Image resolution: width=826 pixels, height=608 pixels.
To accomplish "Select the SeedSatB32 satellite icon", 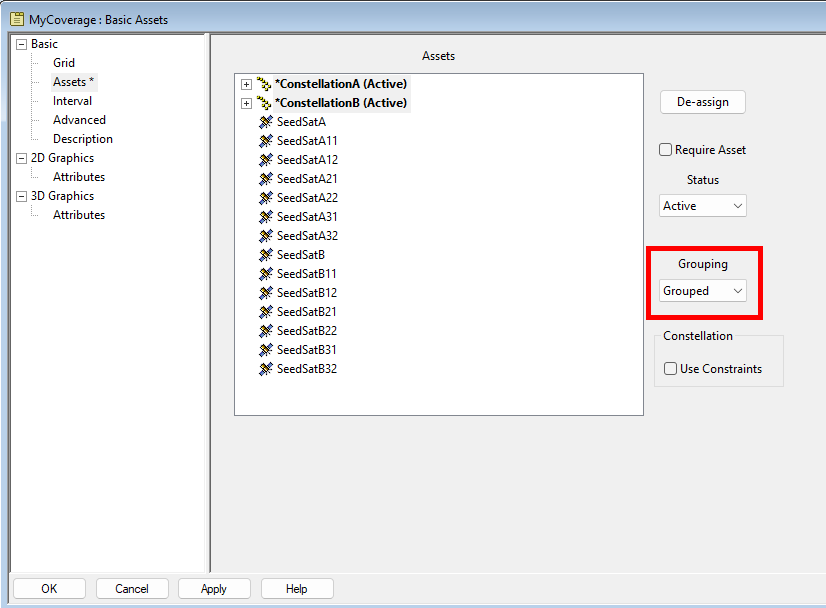I will click(266, 369).
